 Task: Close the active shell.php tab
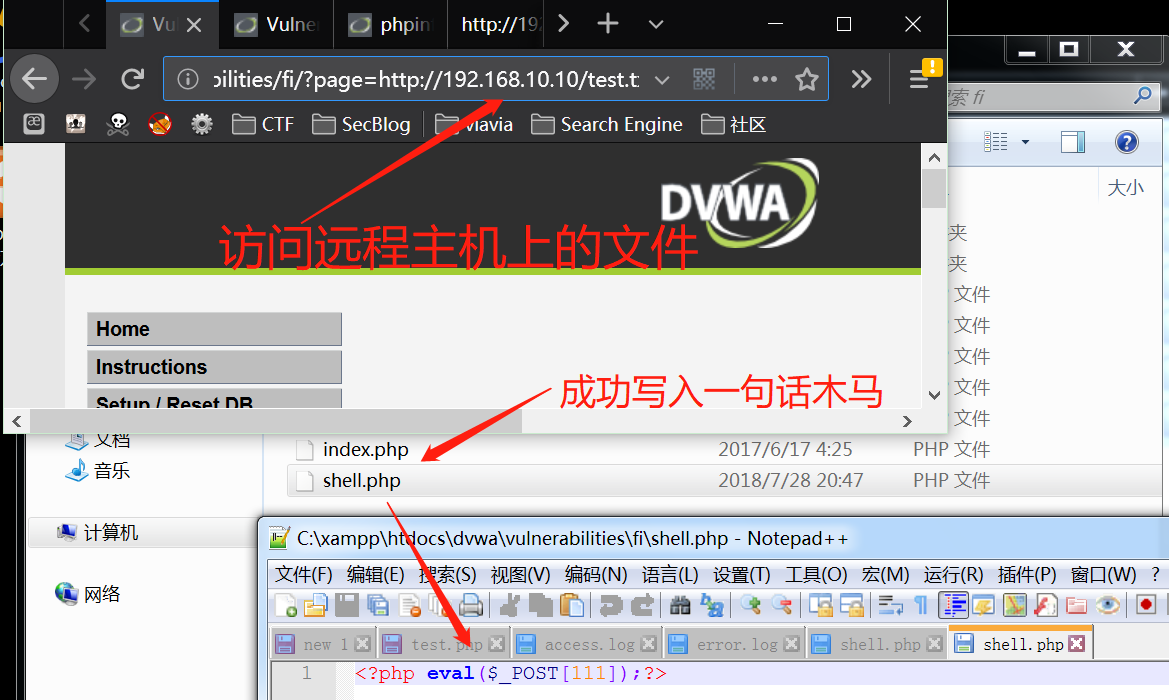[1077, 643]
